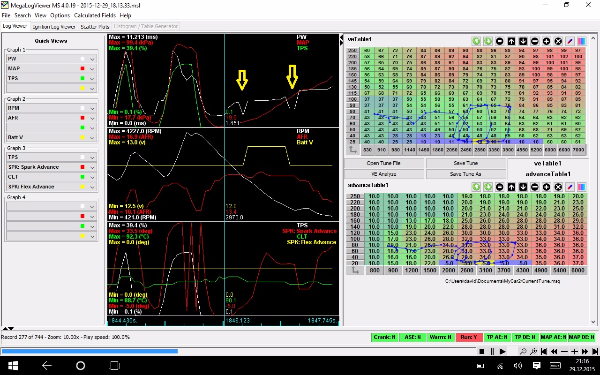This screenshot has width=600, height=375.
Task: Jump to start of log
Action: tap(544, 351)
